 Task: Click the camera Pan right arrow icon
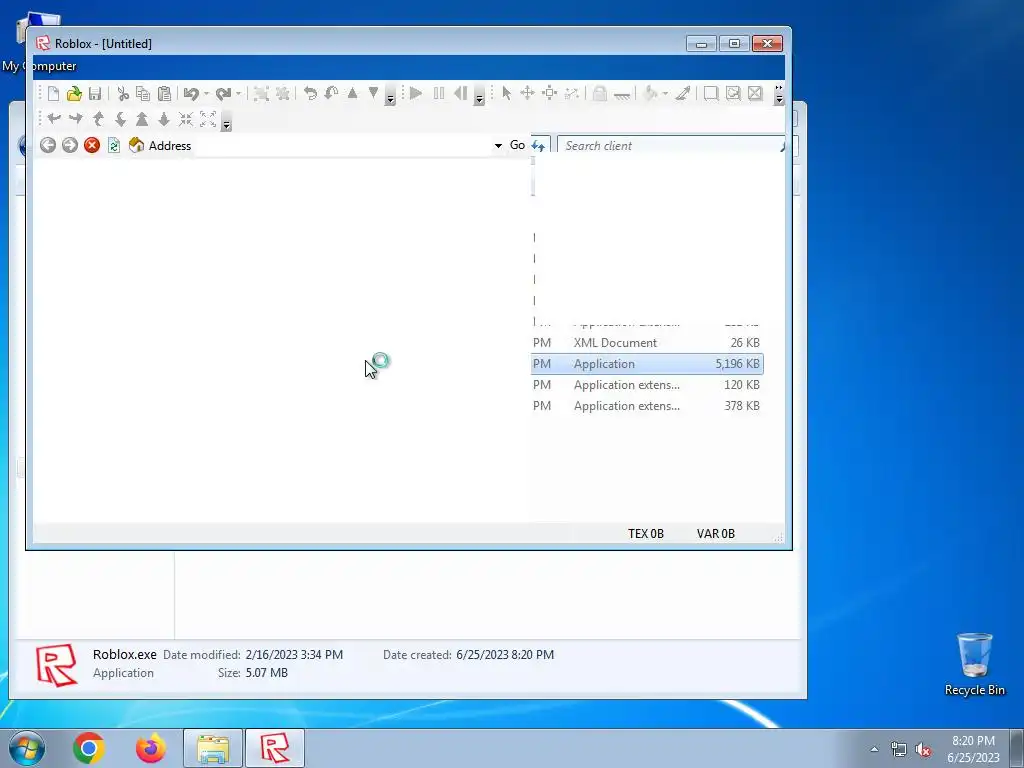point(76,119)
